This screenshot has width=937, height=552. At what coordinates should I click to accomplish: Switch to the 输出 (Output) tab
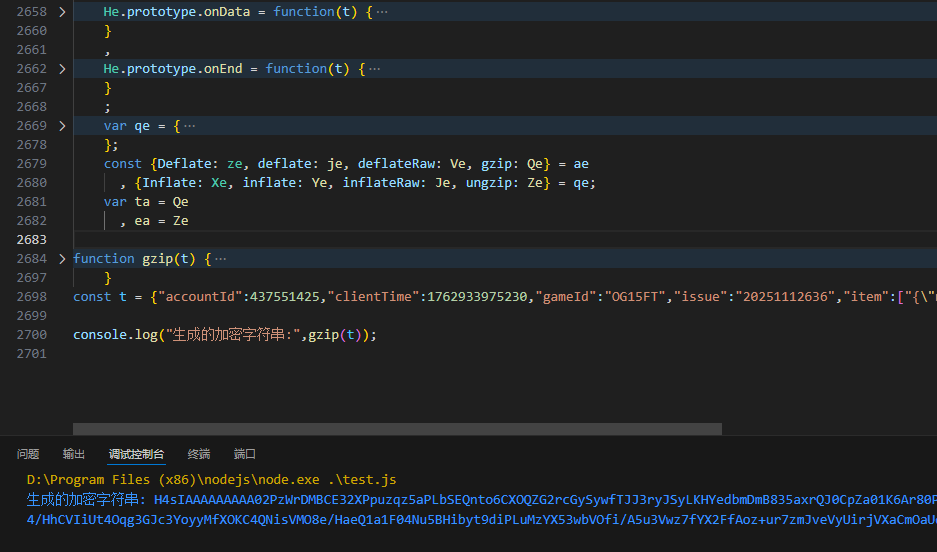tap(74, 454)
